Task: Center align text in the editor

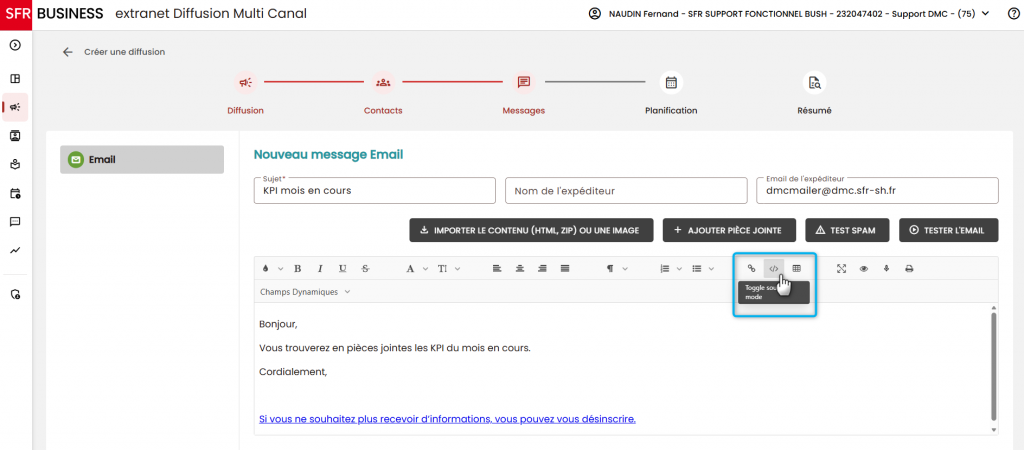Action: [x=520, y=268]
